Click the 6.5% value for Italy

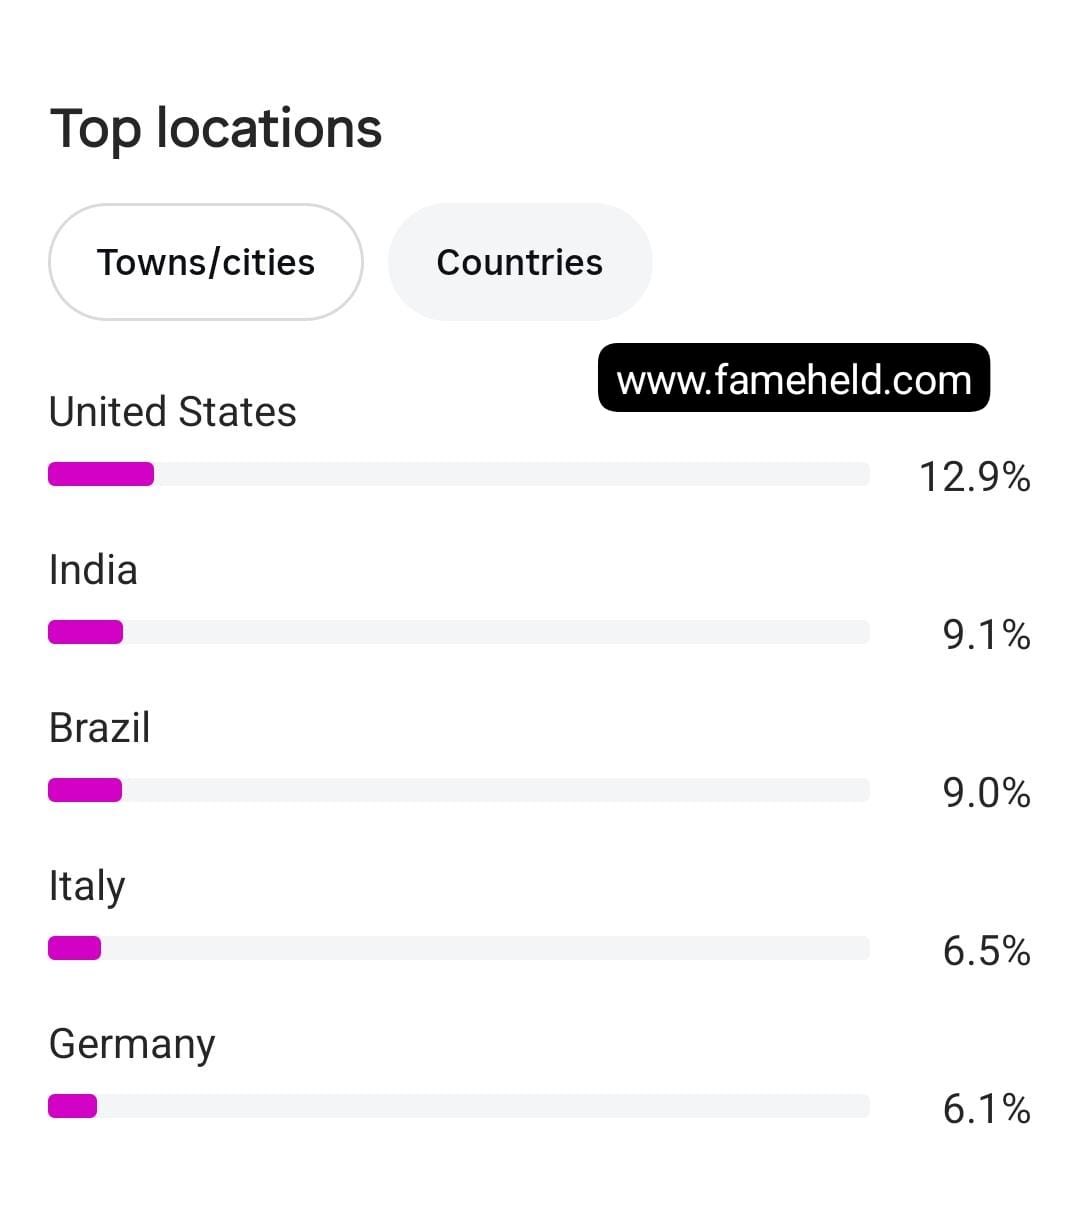pos(986,951)
